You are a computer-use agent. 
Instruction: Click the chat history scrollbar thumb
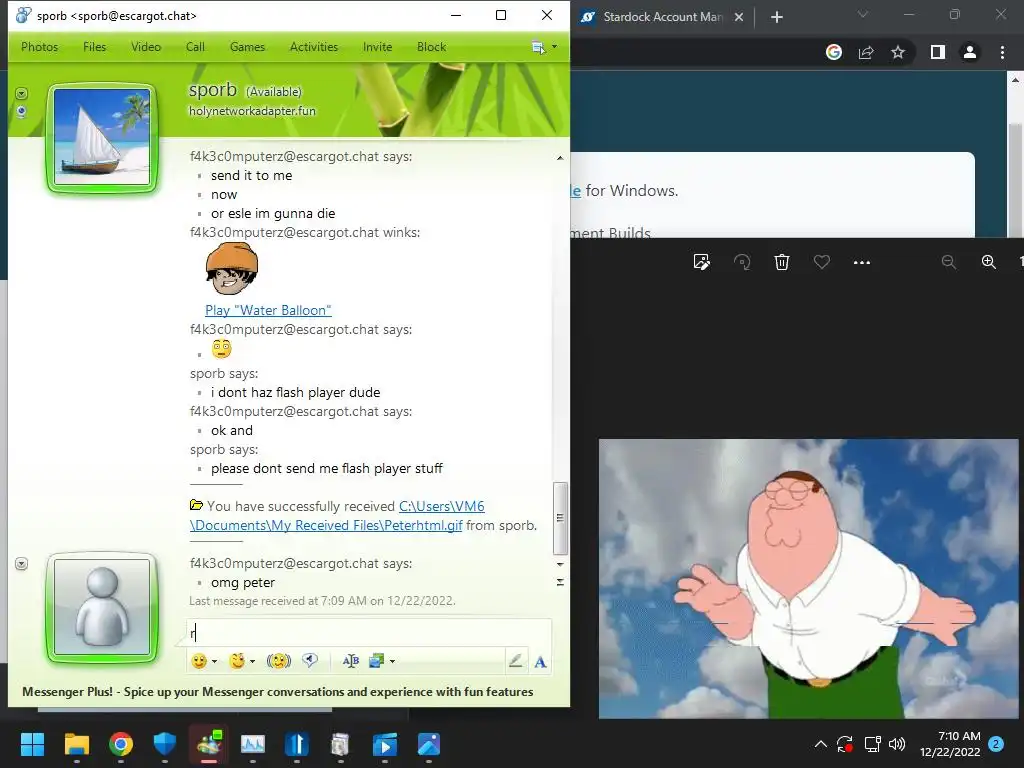560,518
